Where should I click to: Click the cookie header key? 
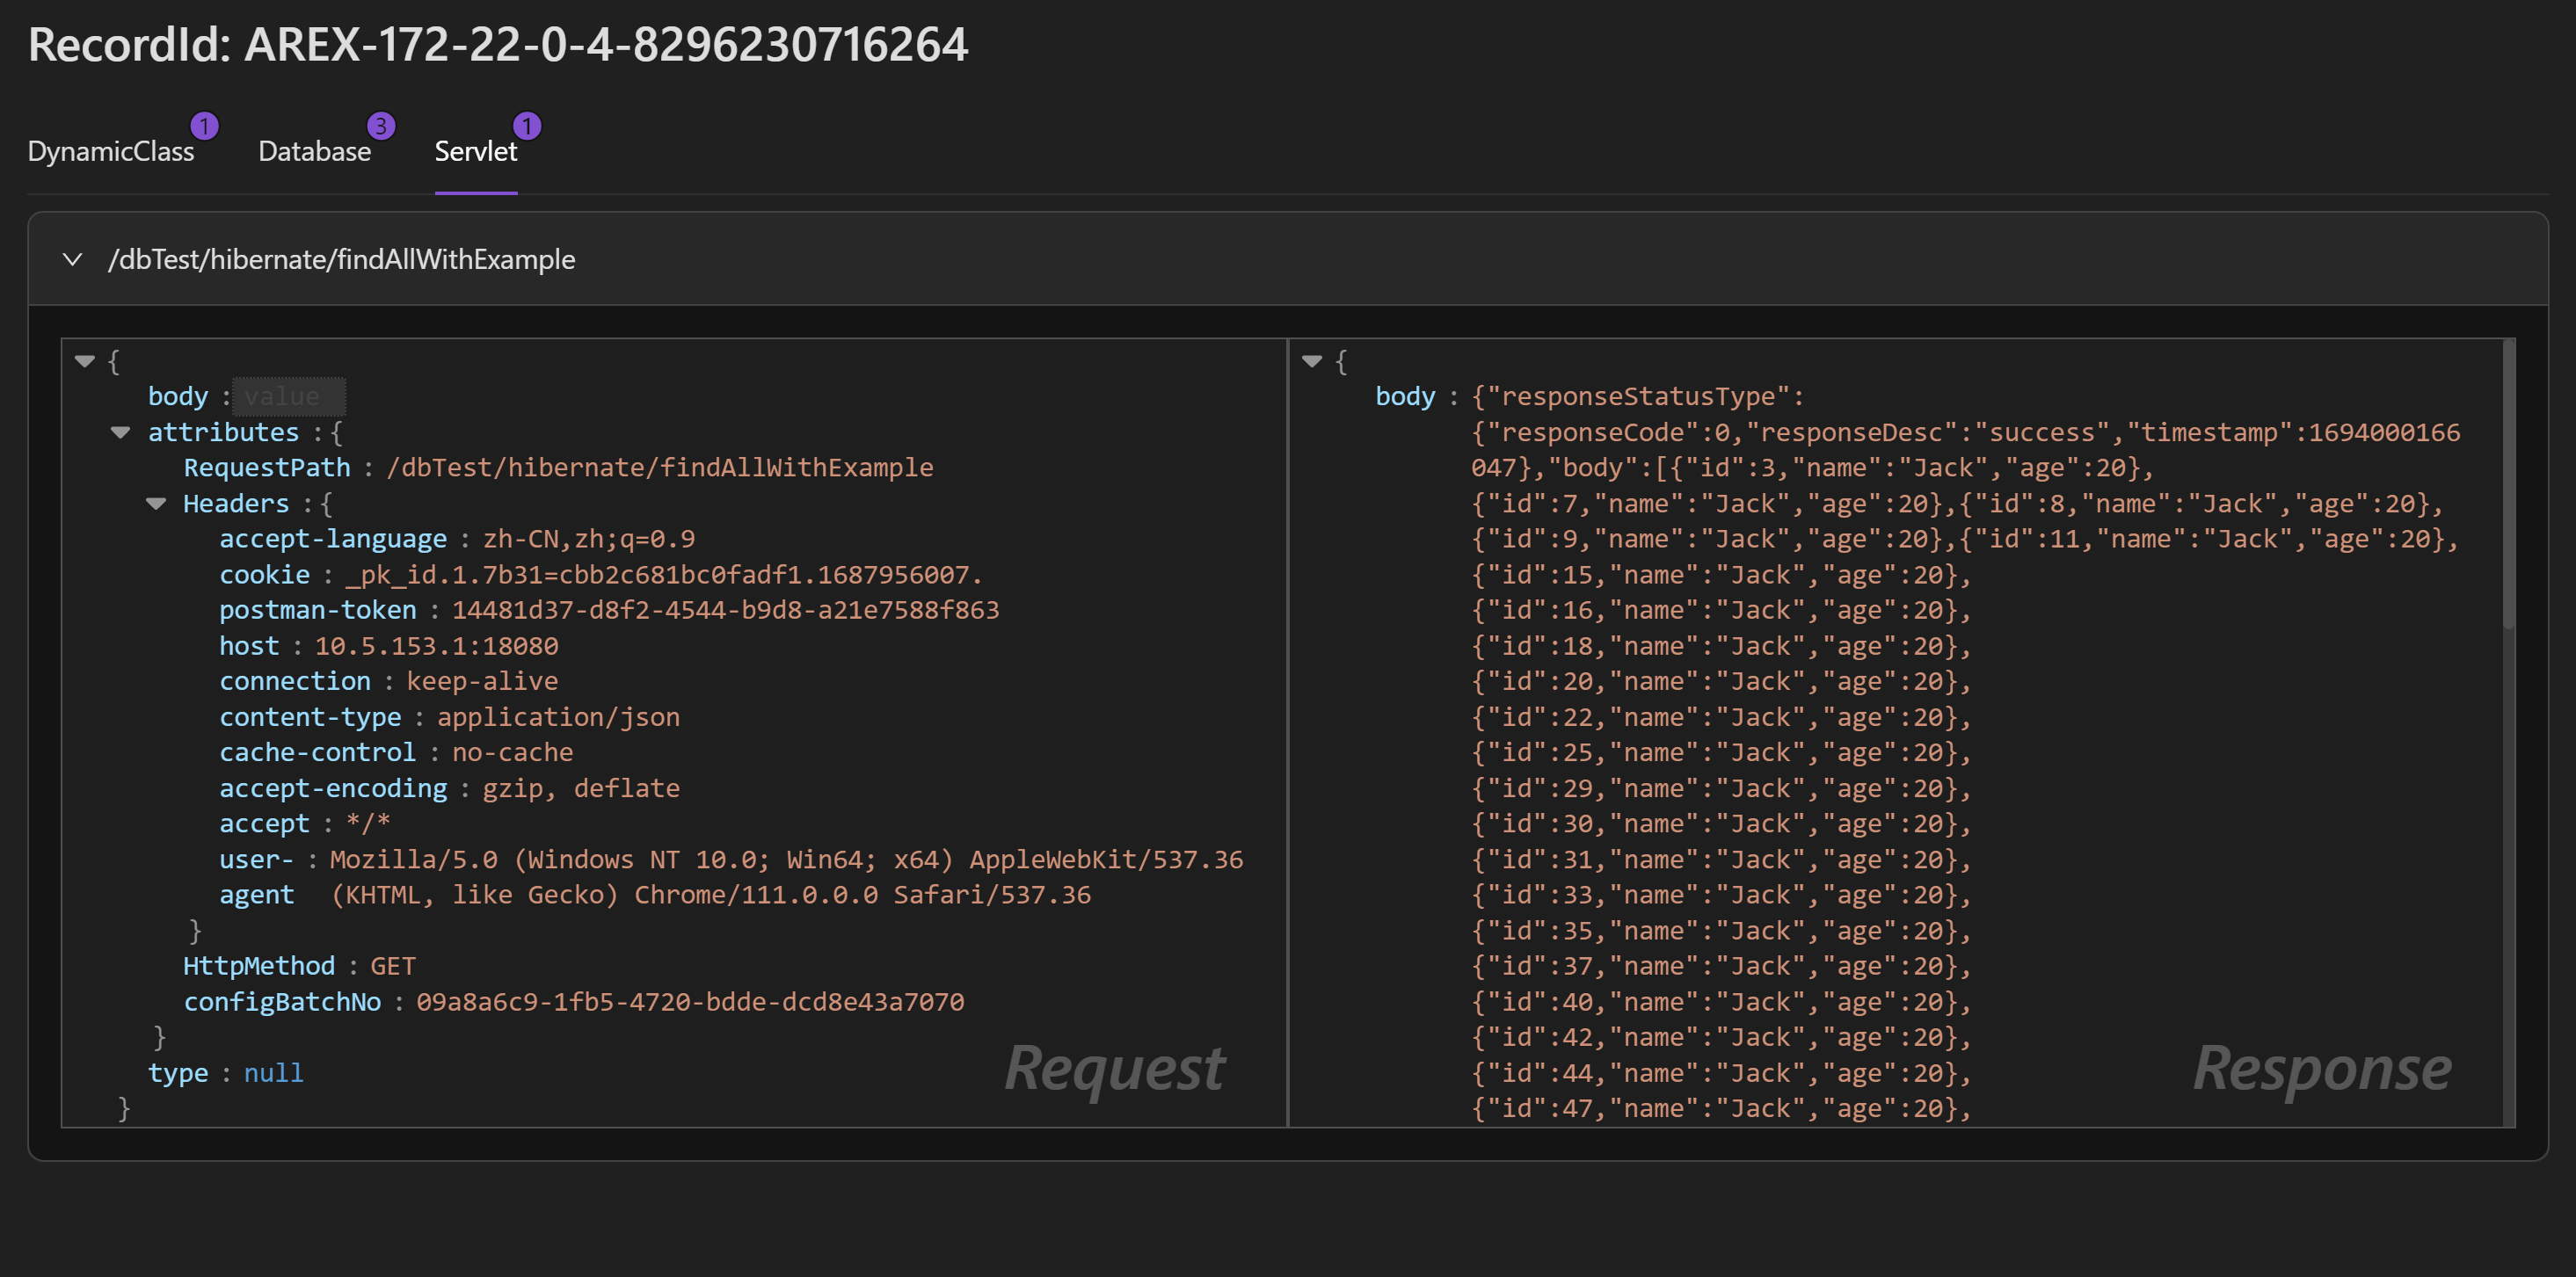(x=265, y=574)
